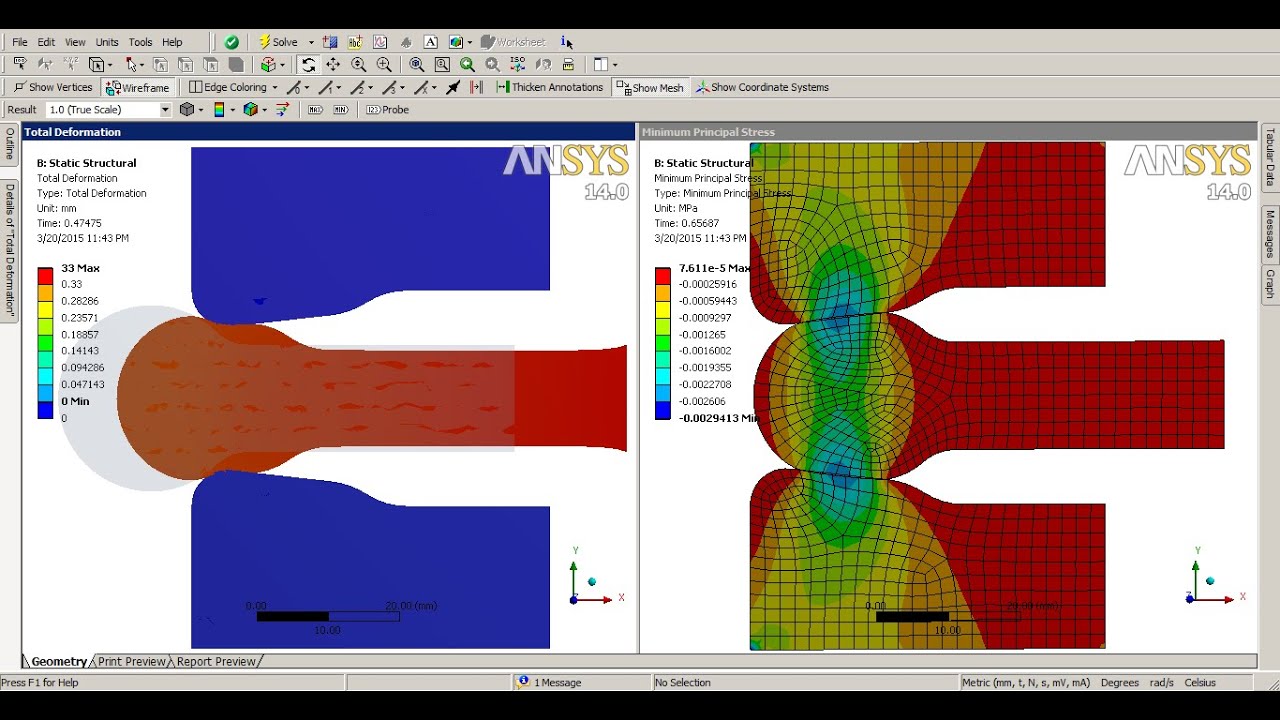Click the rainbow contours band icon

coord(219,109)
